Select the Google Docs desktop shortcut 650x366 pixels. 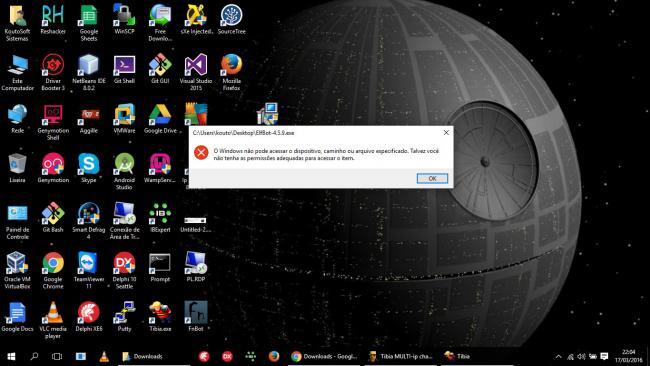pyautogui.click(x=17, y=317)
